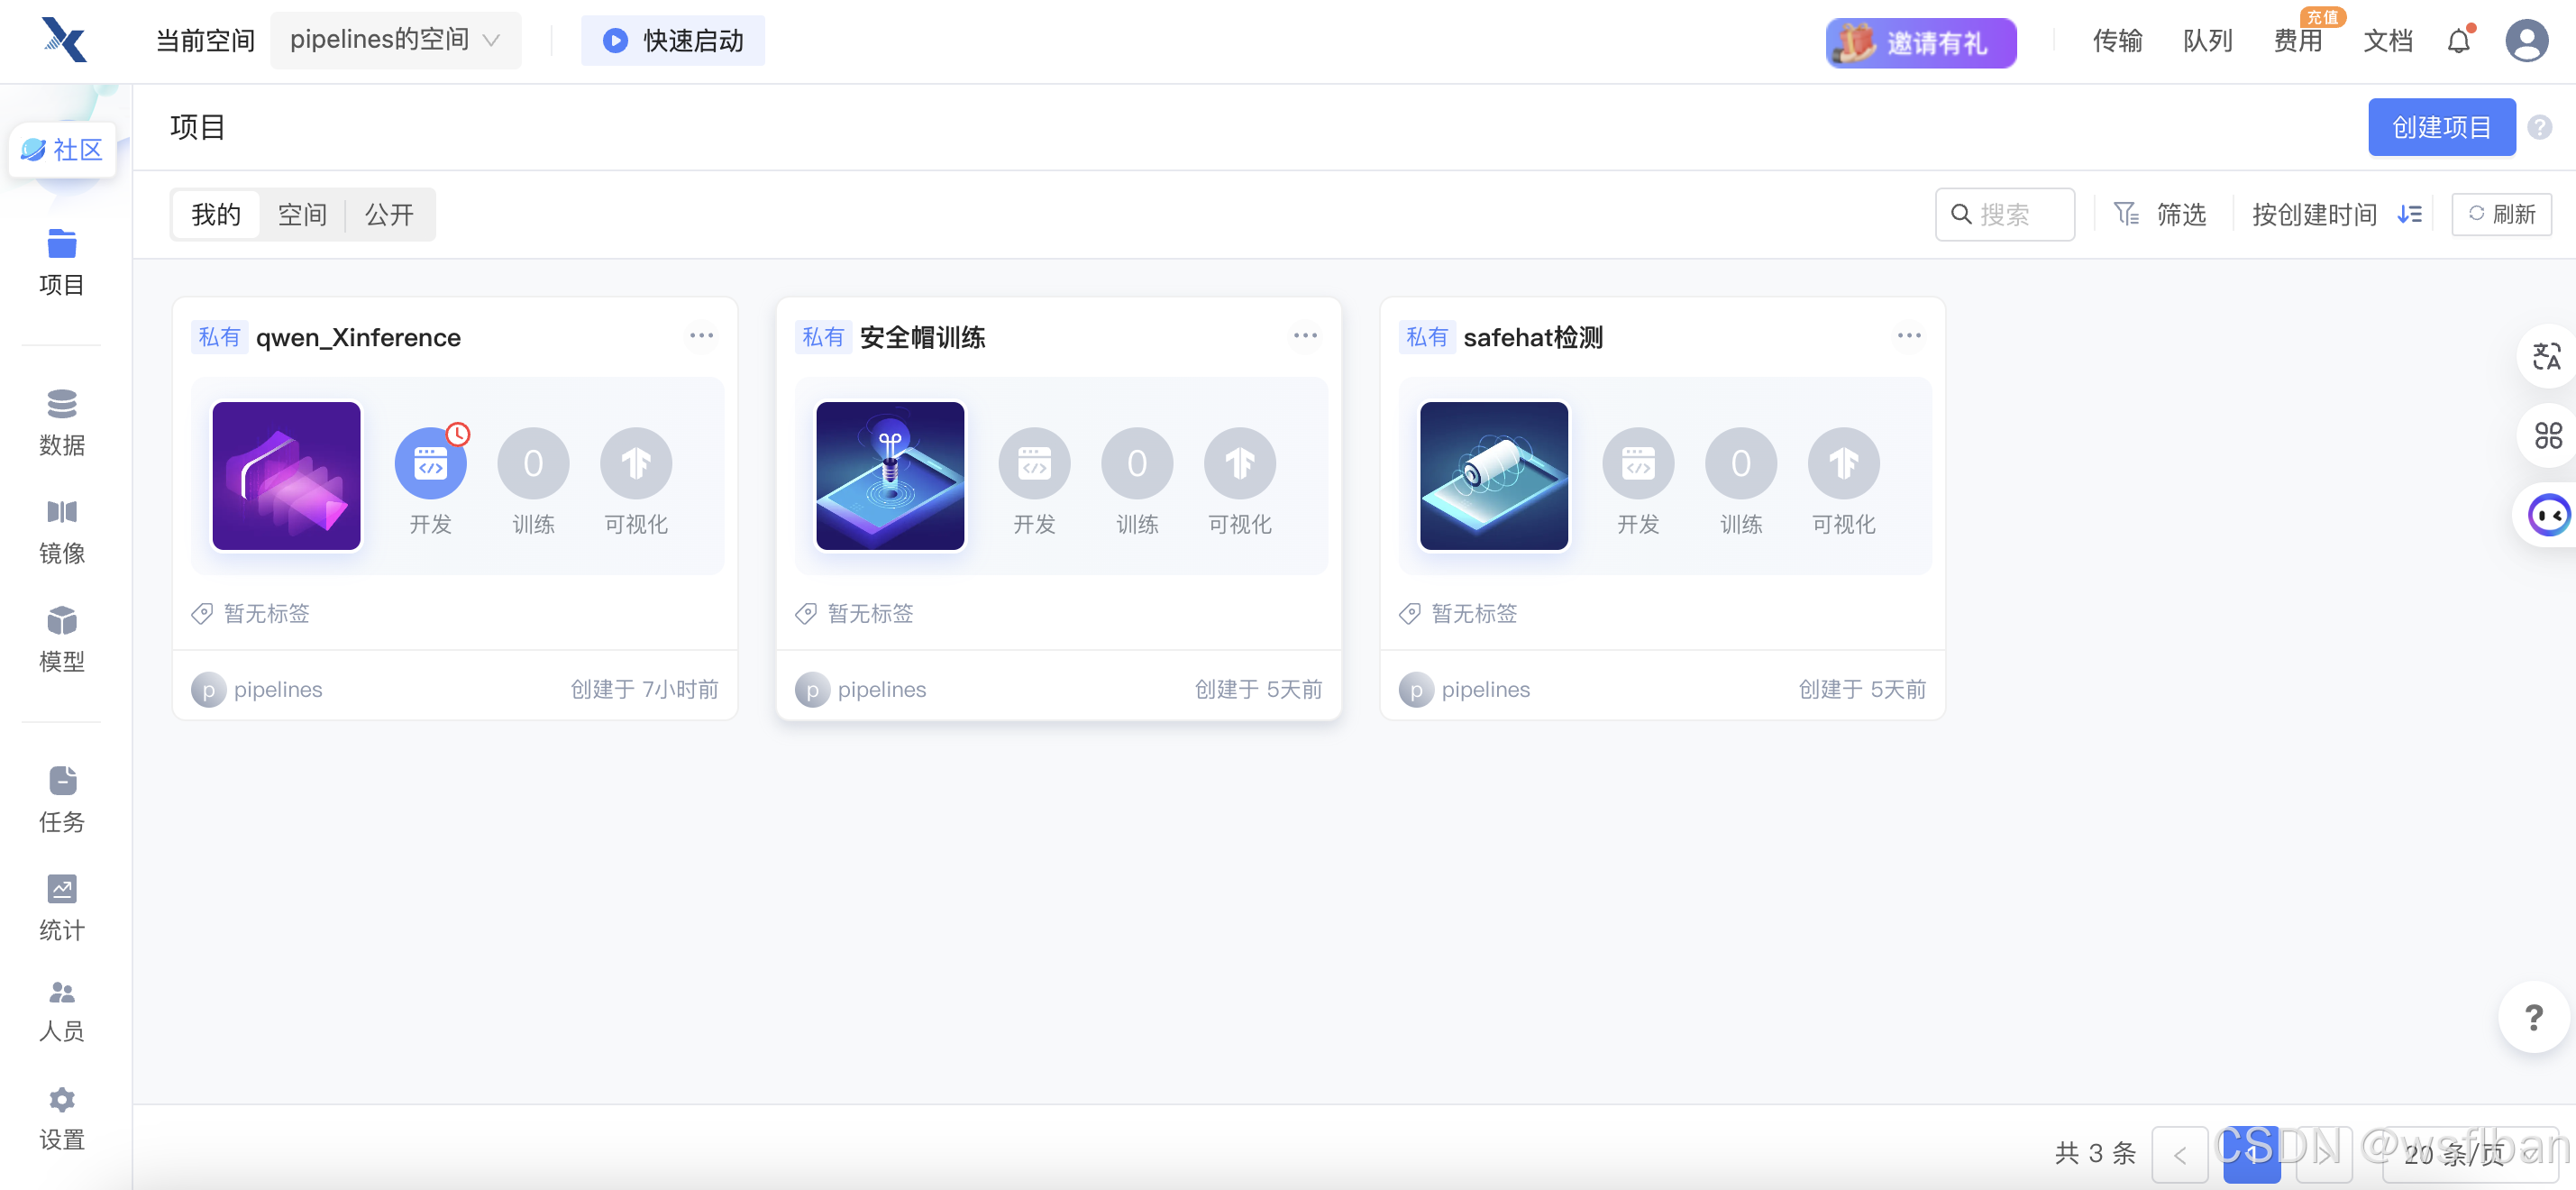
Task: Go to 镜像 in the sidebar
Action: click(x=61, y=530)
